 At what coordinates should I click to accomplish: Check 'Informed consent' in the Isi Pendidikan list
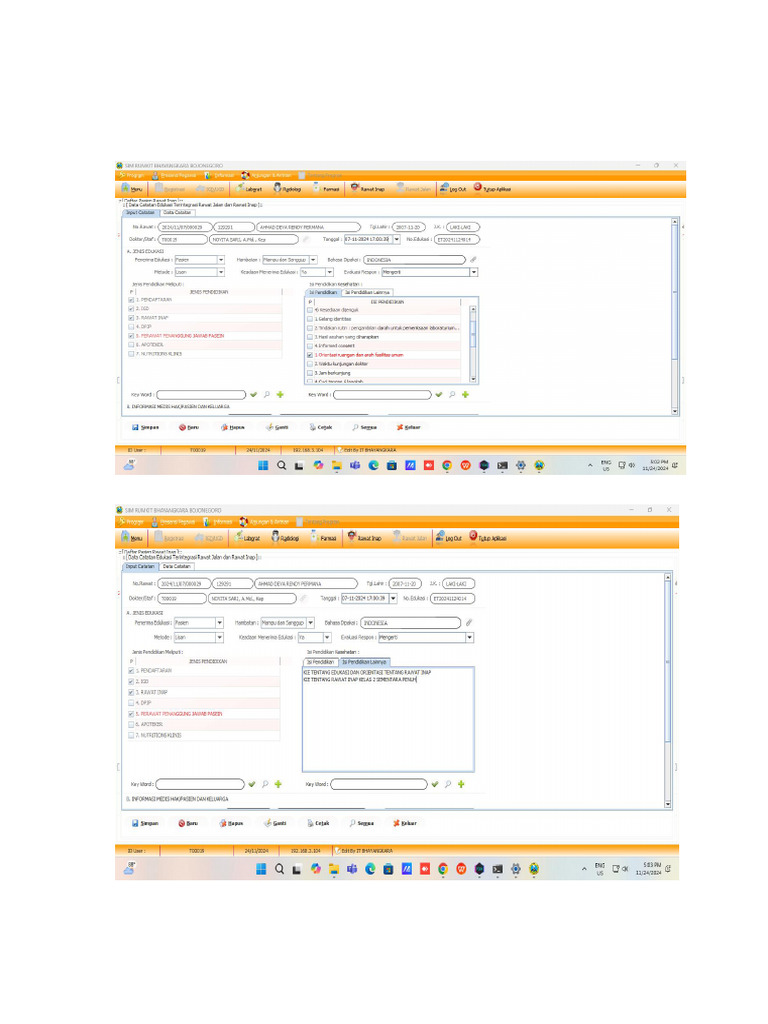point(310,345)
